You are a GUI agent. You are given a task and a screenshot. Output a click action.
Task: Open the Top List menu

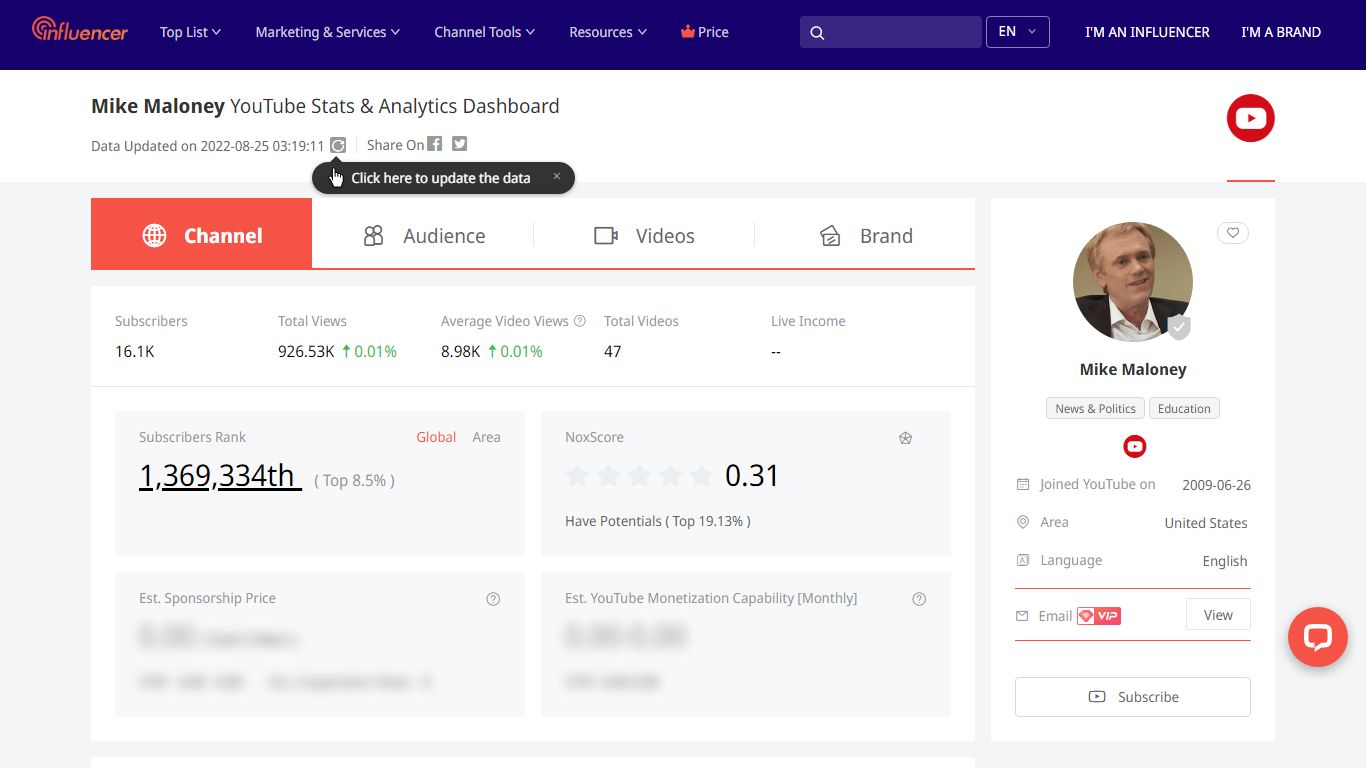coord(190,32)
